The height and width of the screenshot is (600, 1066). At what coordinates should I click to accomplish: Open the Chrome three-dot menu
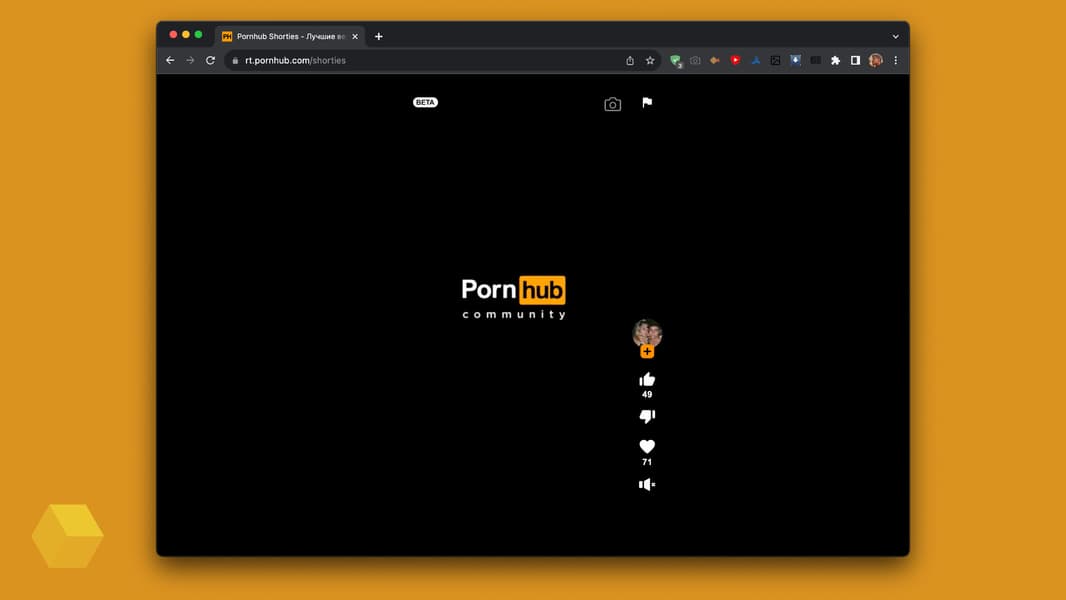[x=895, y=60]
